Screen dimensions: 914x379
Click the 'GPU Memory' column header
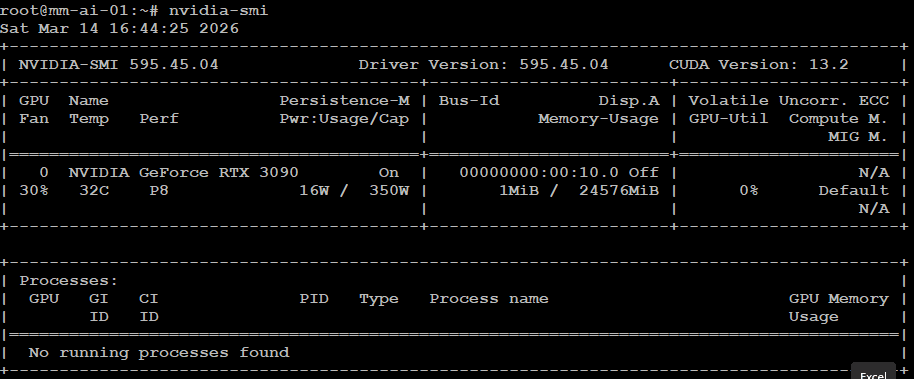(838, 299)
